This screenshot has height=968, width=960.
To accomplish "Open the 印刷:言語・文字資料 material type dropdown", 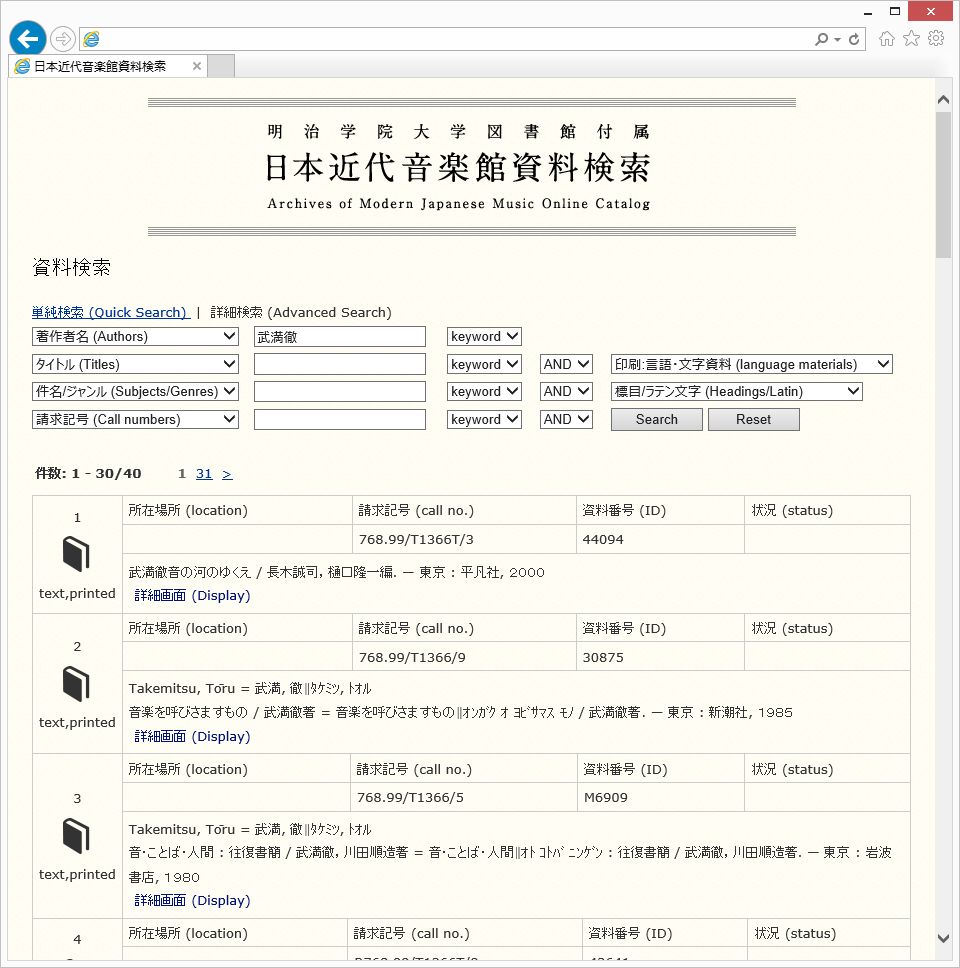I will click(751, 365).
